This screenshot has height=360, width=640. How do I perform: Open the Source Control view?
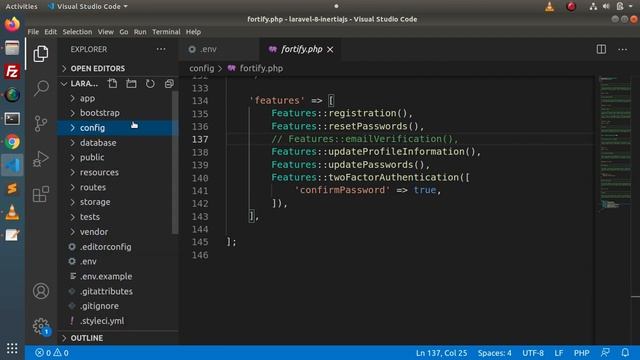(41, 123)
